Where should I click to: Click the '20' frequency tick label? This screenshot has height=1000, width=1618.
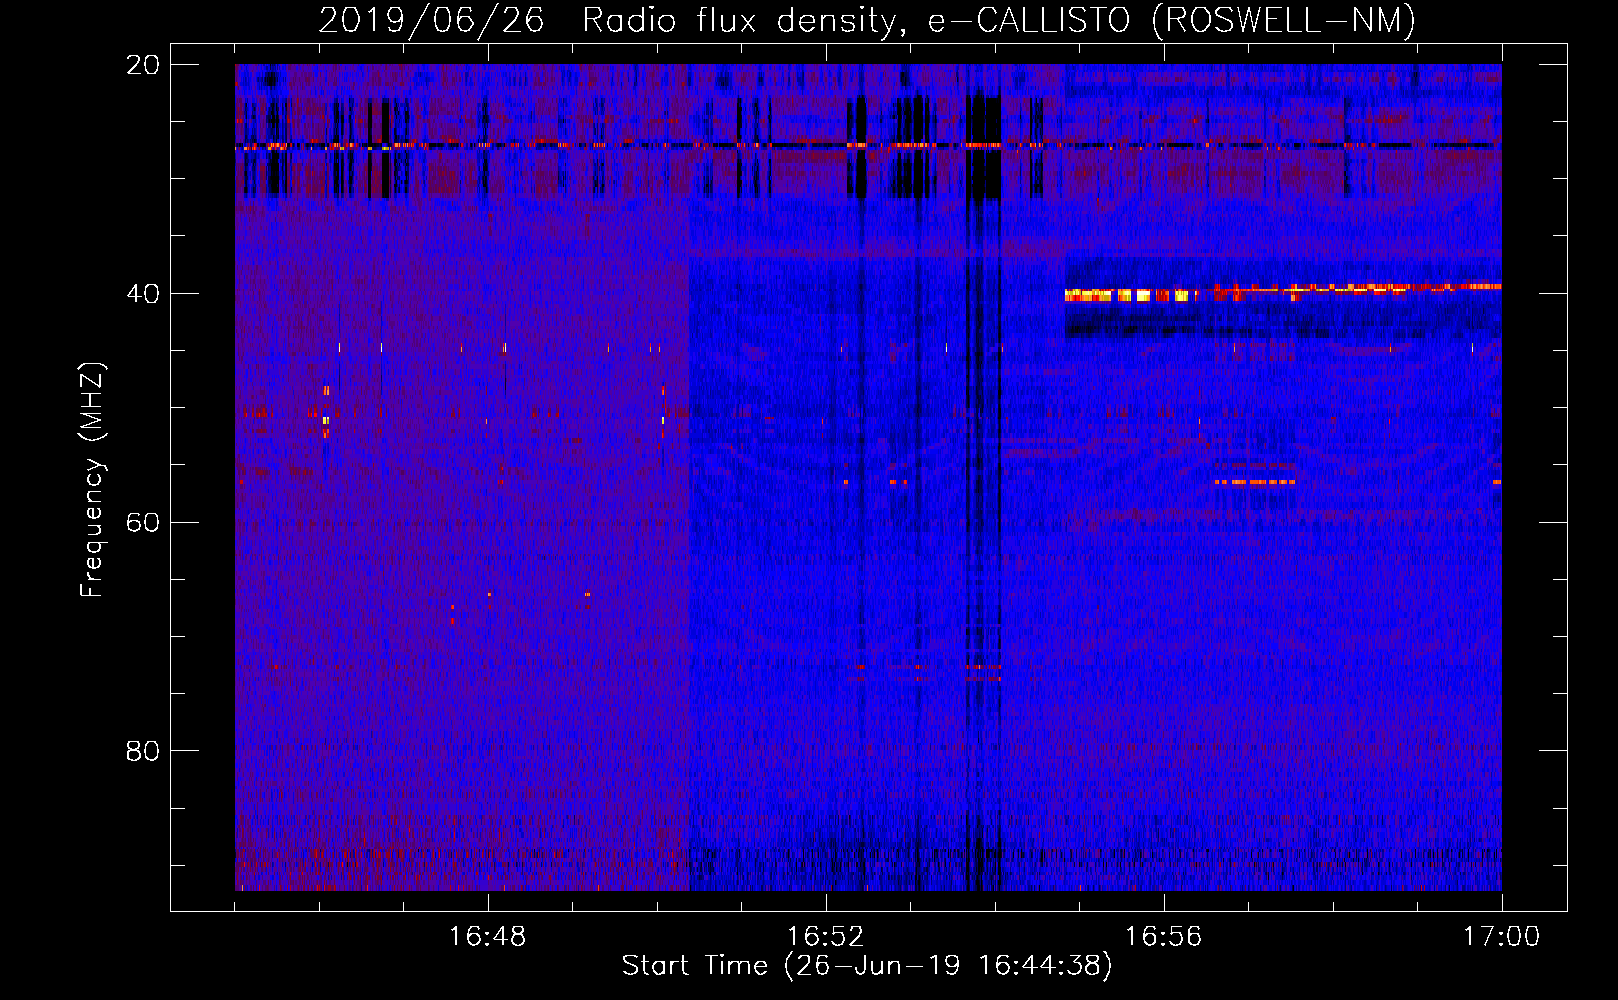143,65
